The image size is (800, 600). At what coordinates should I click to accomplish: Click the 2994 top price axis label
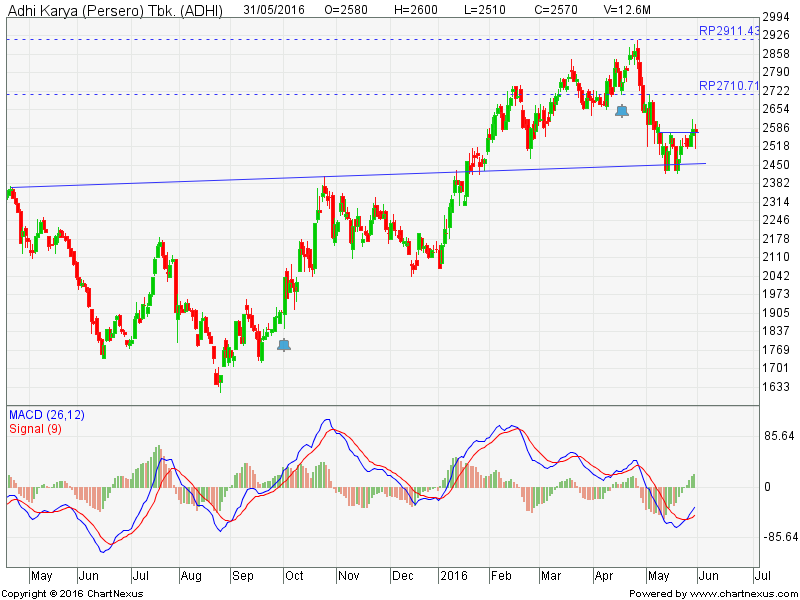pos(776,18)
